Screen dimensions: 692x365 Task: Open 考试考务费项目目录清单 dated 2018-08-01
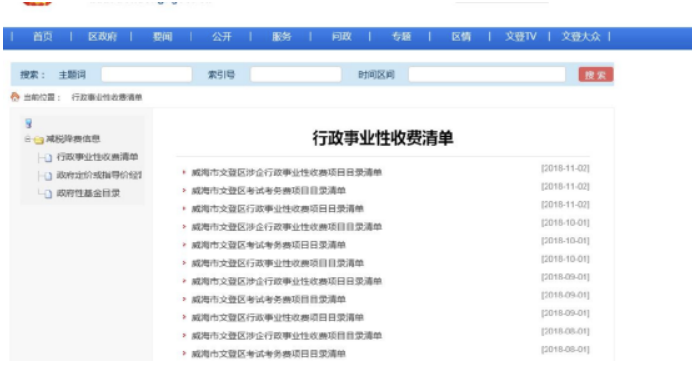268,354
